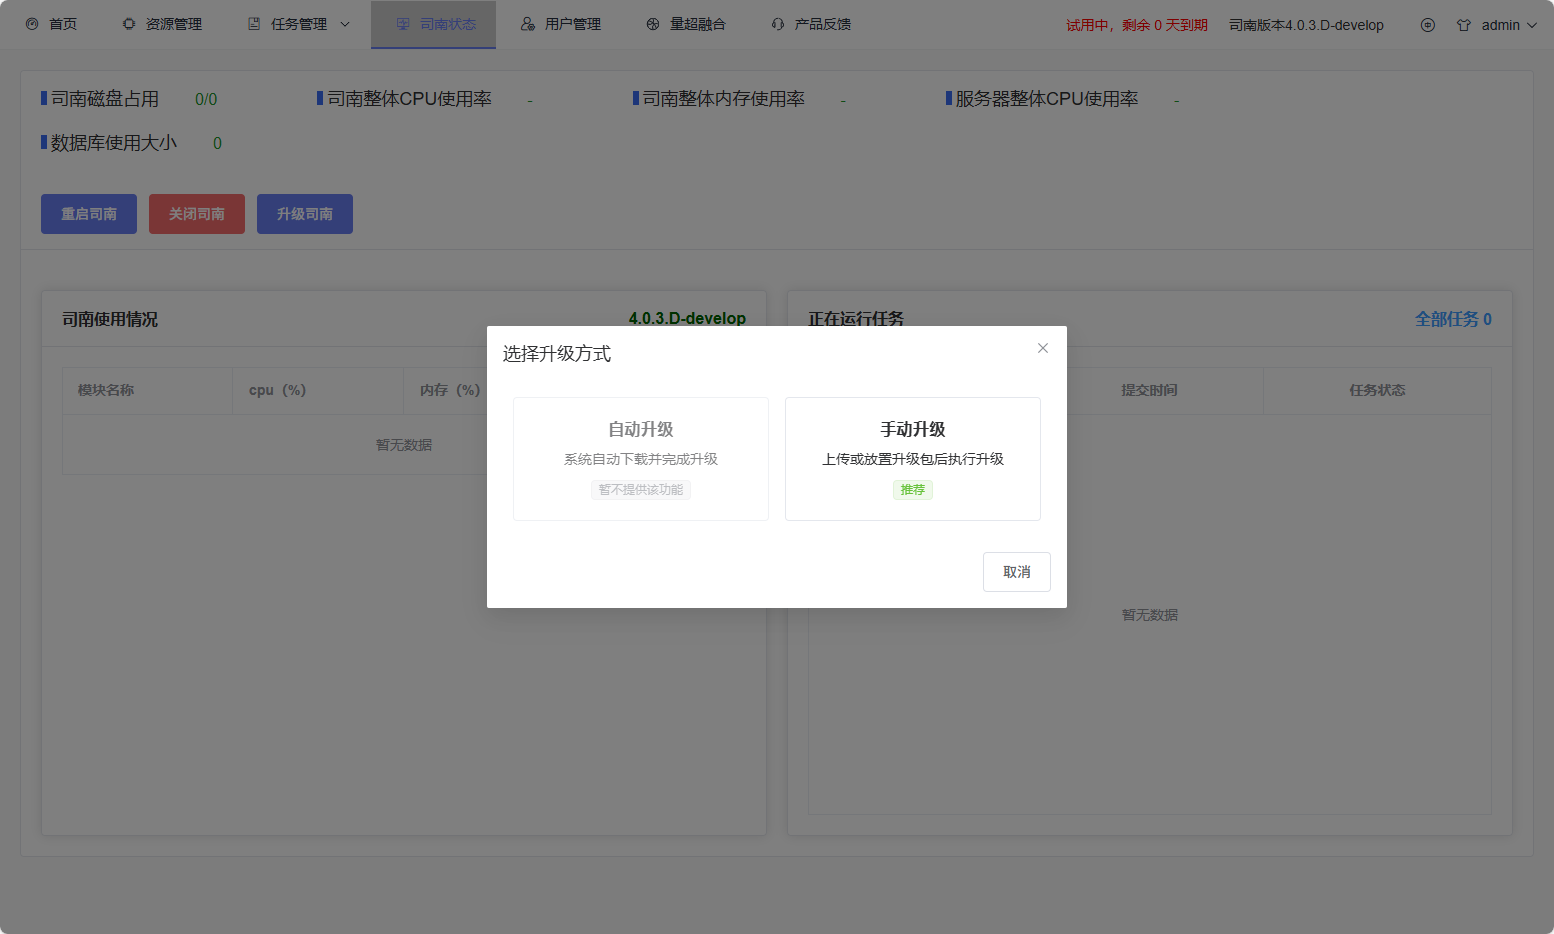The height and width of the screenshot is (934, 1554).
Task: Click the headset icon for 产品反馈
Action: point(778,24)
